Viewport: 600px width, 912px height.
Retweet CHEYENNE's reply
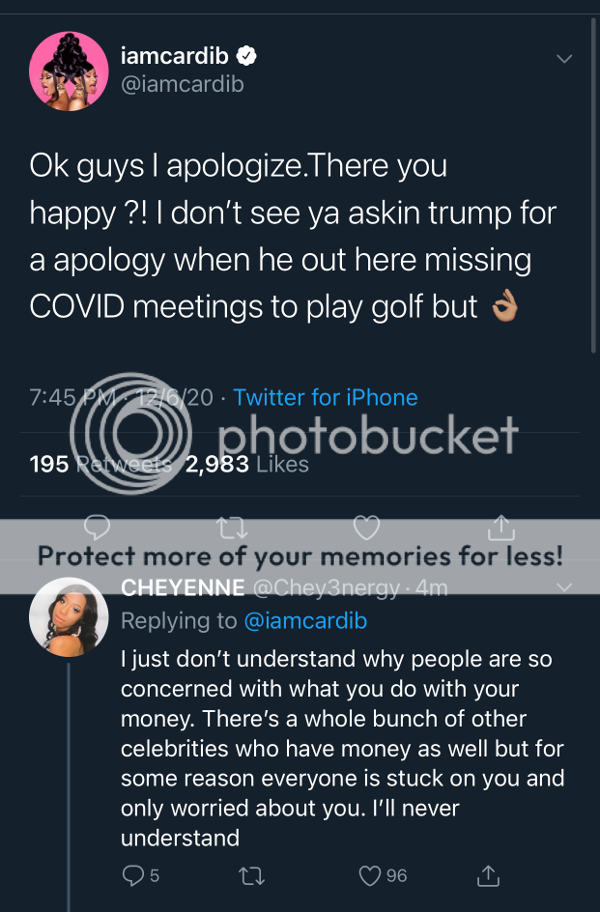(x=255, y=876)
